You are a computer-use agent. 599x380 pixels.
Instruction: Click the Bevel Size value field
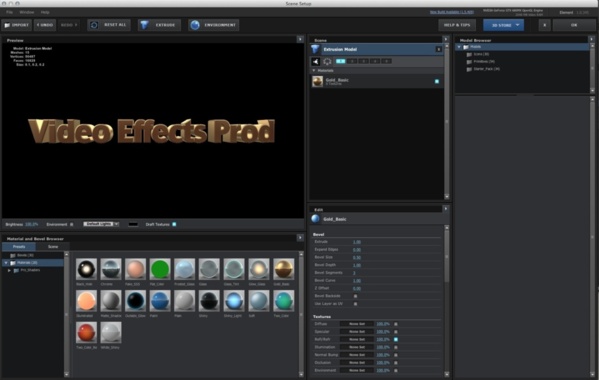pos(357,257)
